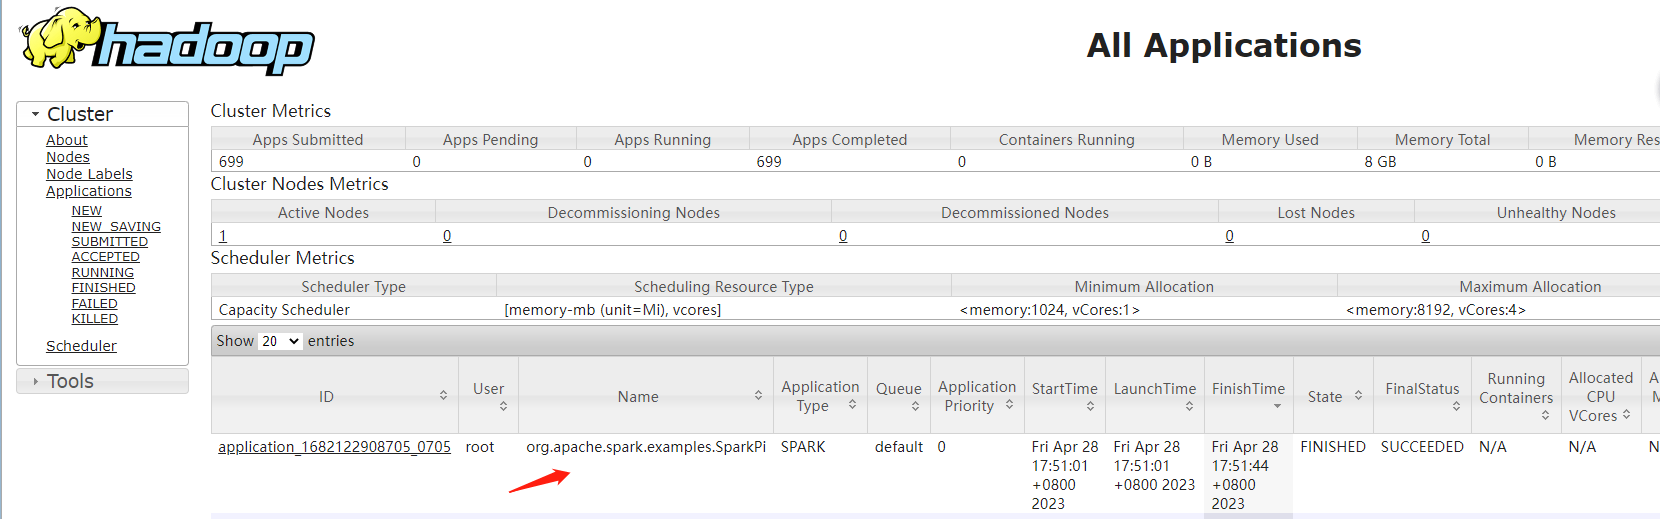This screenshot has height=519, width=1660.
Task: Sort by User column arrow icon
Action: point(503,406)
